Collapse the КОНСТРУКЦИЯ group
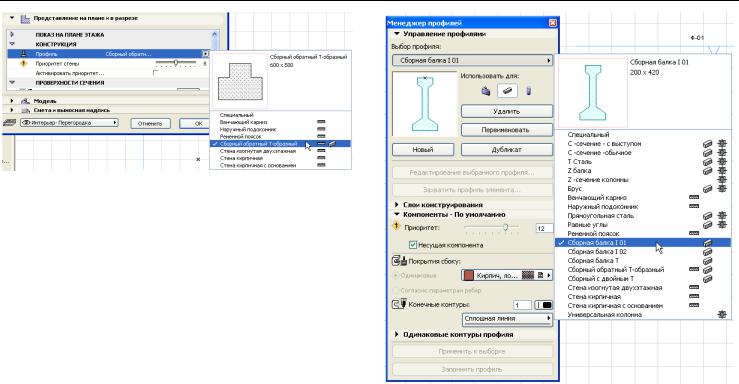 [12, 44]
